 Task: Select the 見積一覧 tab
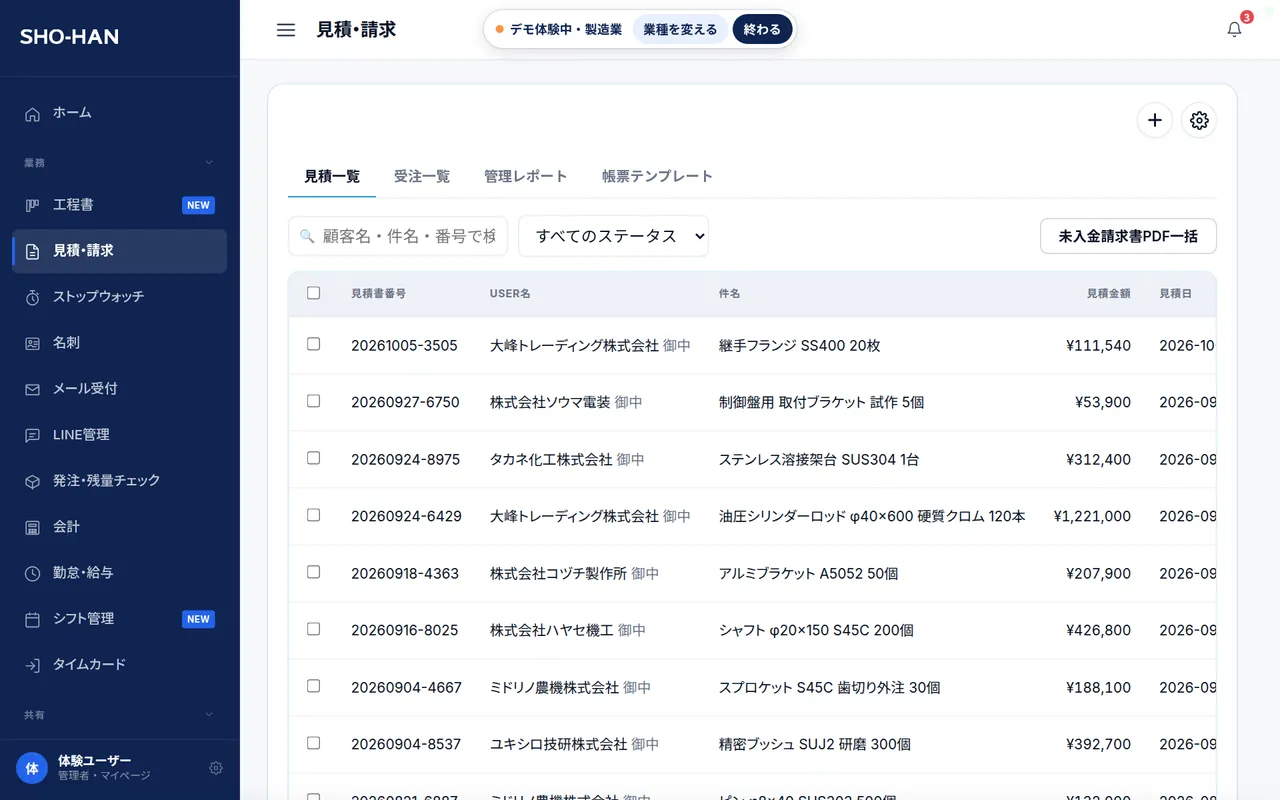coord(332,177)
